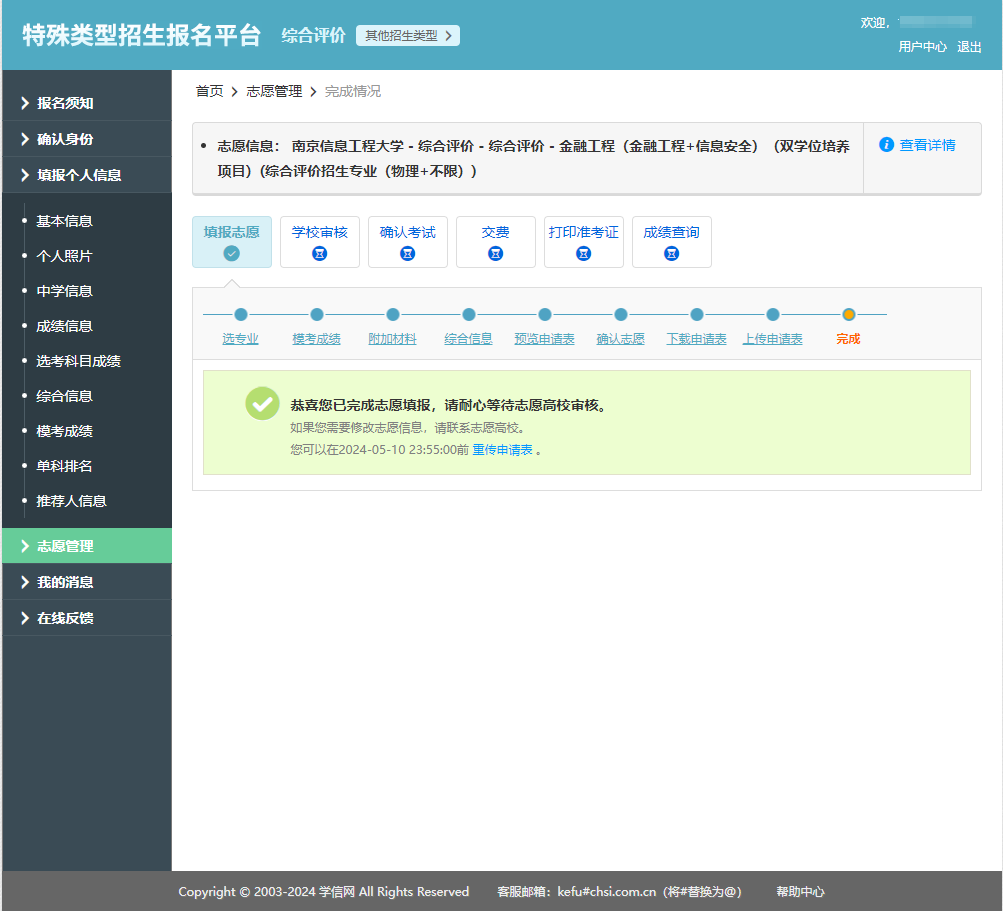1003x911 pixels.
Task: Click the 完成情况 breadcrumb text
Action: [x=352, y=91]
